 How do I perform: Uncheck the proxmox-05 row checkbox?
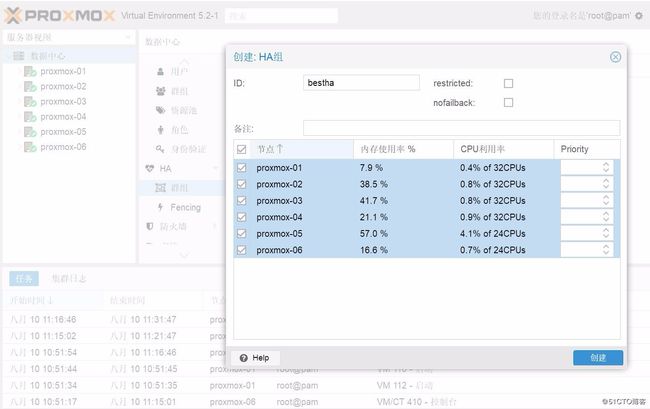pyautogui.click(x=241, y=234)
